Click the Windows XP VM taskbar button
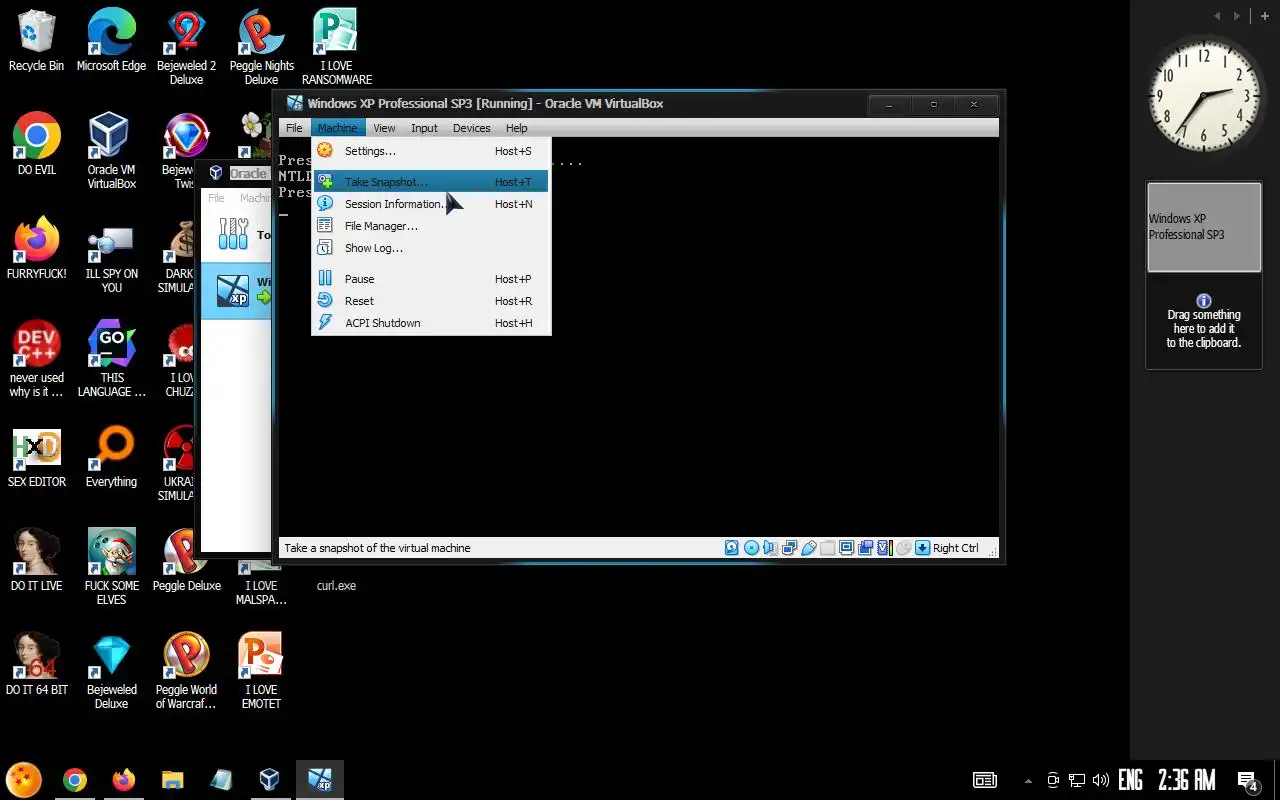 (x=320, y=780)
